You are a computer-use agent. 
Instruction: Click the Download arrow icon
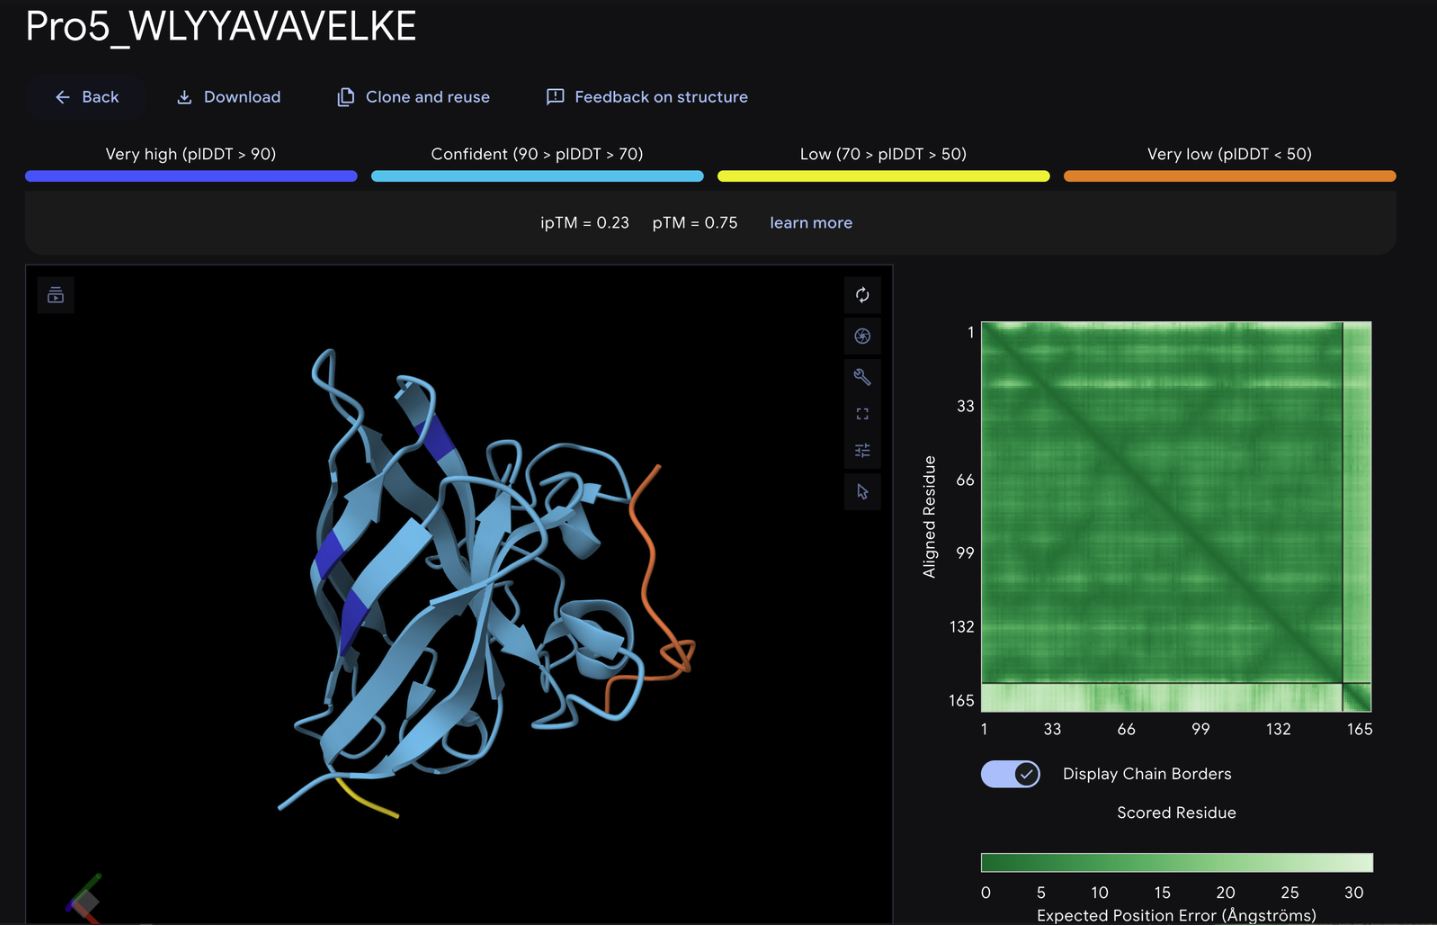click(184, 97)
